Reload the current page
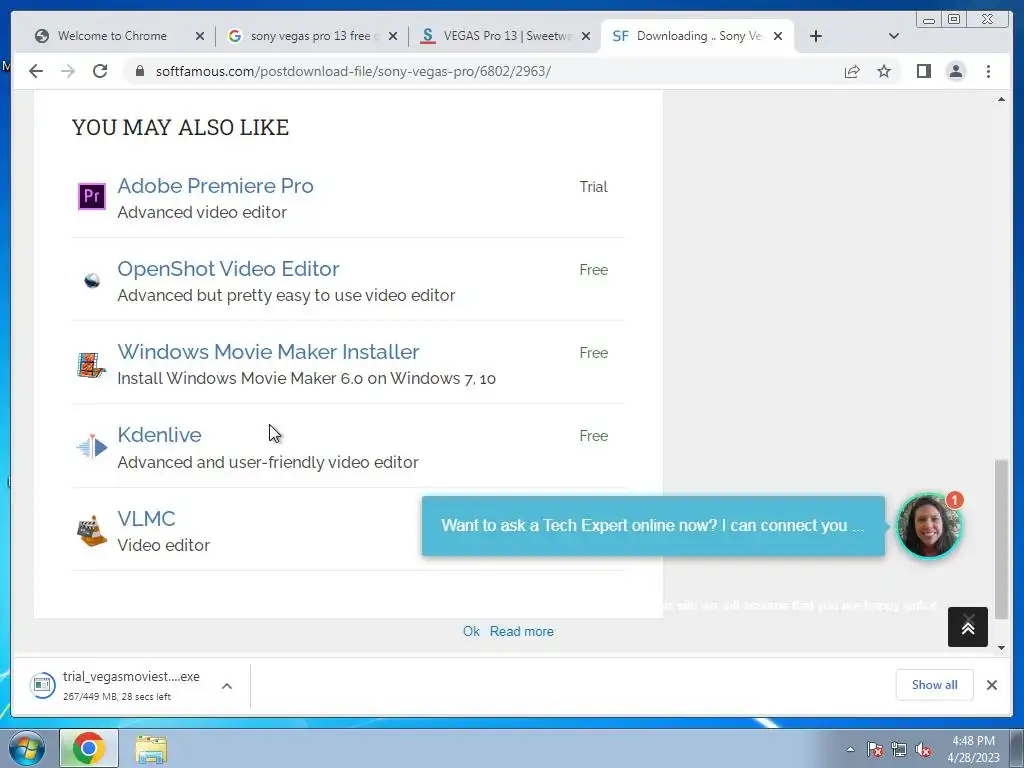Viewport: 1024px width, 768px height. [100, 71]
